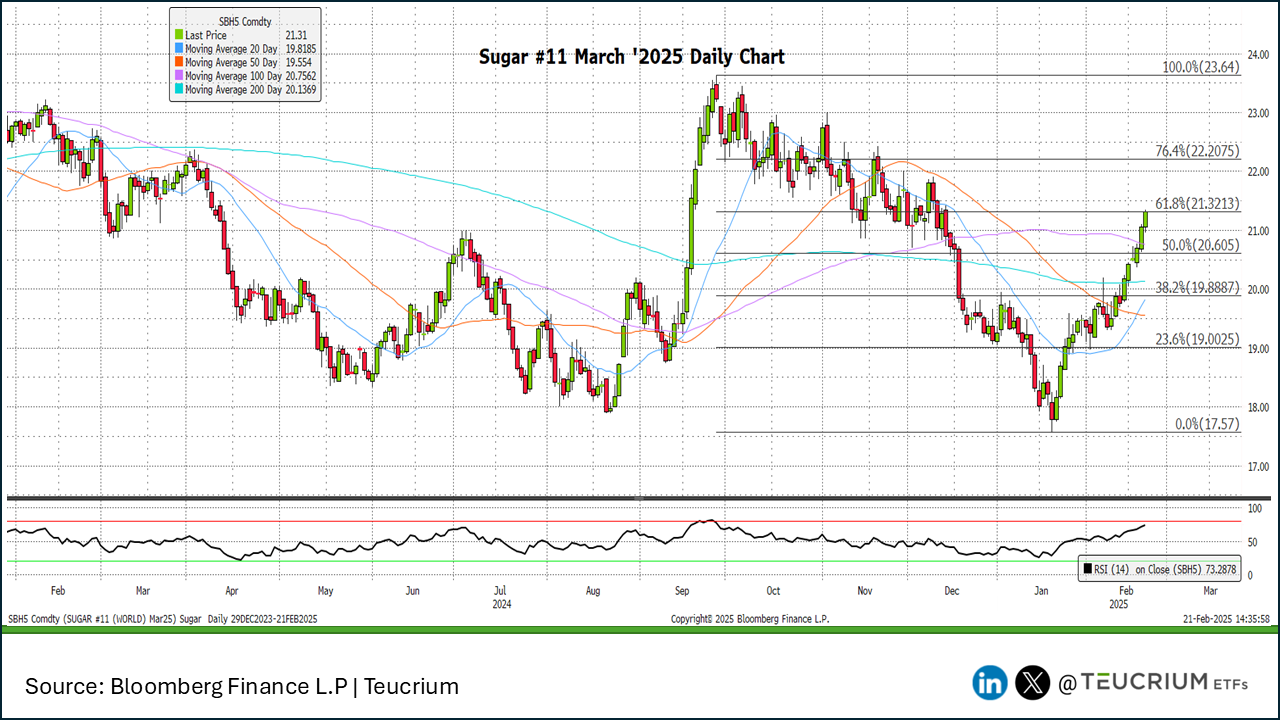Click the Jun month label on time axis
Image resolution: width=1280 pixels, height=720 pixels.
[x=412, y=591]
